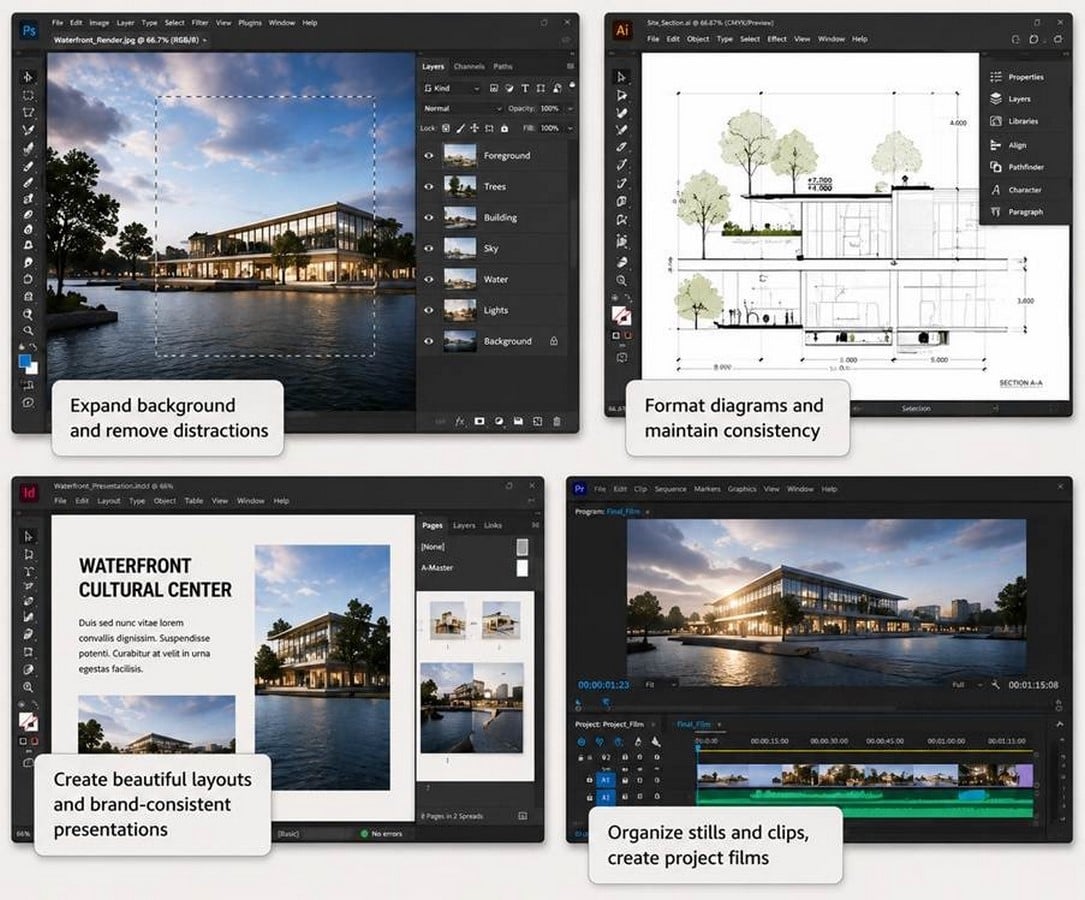Select the Move tool in Photoshop

click(x=28, y=77)
